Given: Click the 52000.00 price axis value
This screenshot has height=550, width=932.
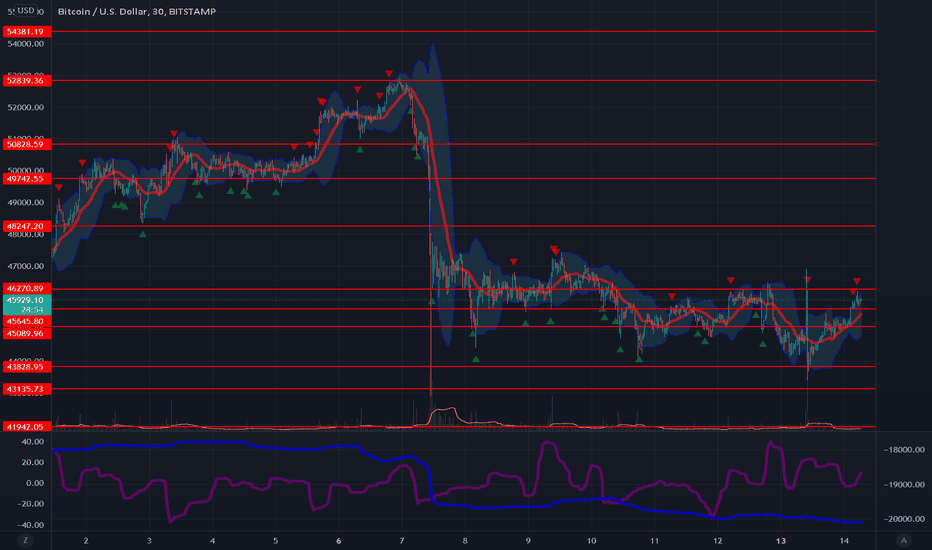Looking at the screenshot, I should (x=26, y=108).
